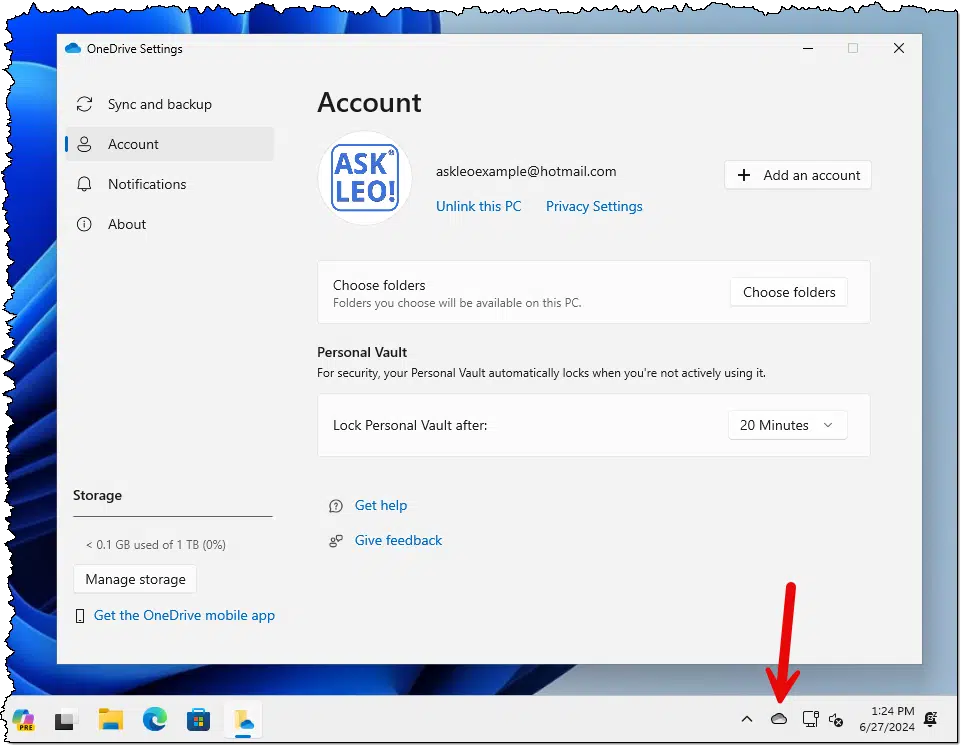
Task: Click the muted volume icon in system tray
Action: (836, 719)
